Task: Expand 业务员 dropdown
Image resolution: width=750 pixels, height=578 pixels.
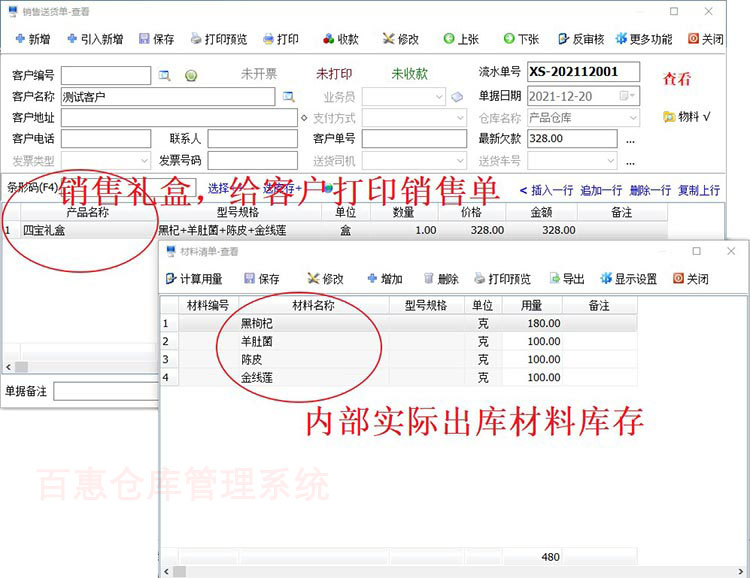Action: coord(439,97)
